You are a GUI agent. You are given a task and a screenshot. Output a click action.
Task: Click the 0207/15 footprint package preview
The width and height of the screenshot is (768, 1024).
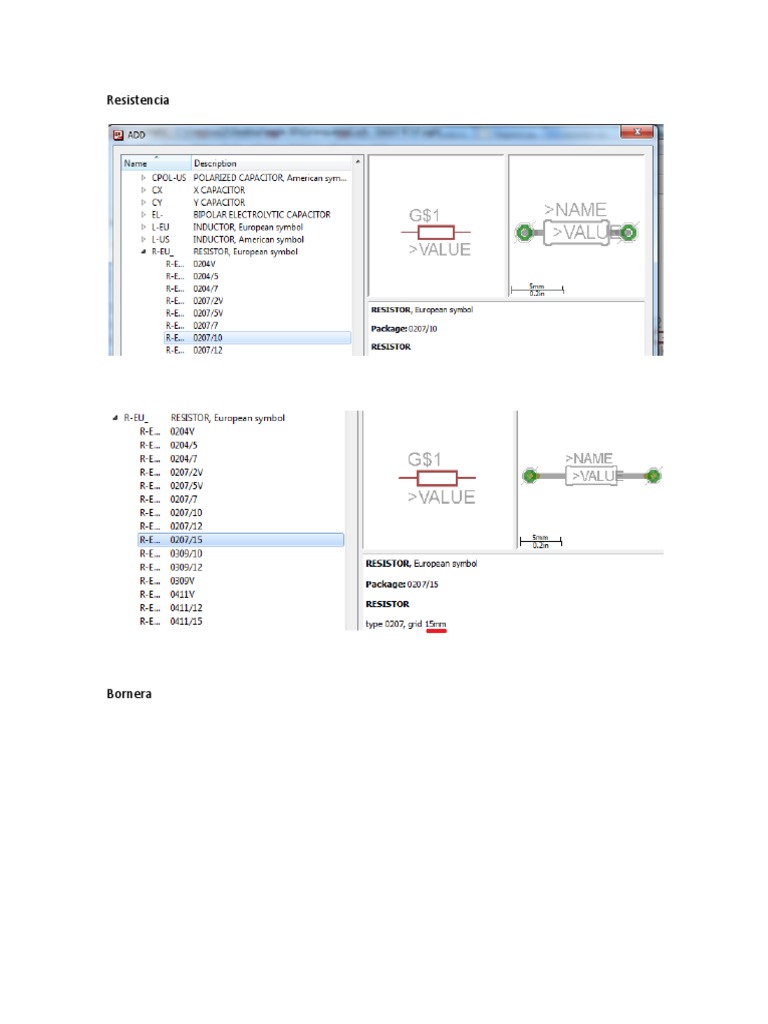[591, 480]
